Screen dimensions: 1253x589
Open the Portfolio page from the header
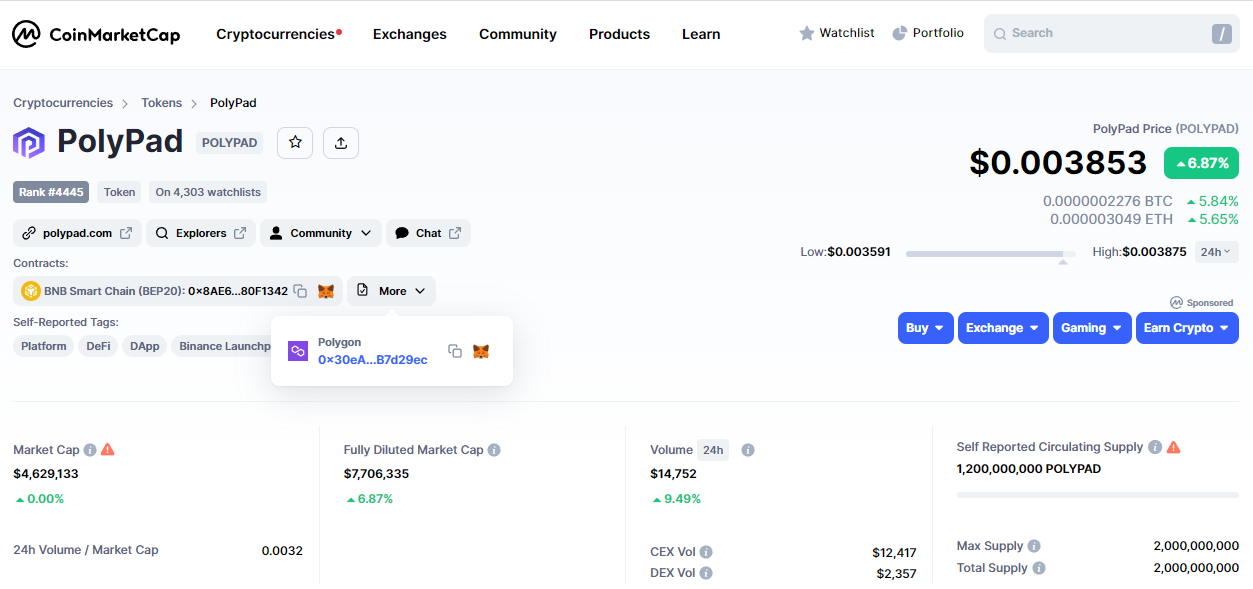click(x=928, y=33)
